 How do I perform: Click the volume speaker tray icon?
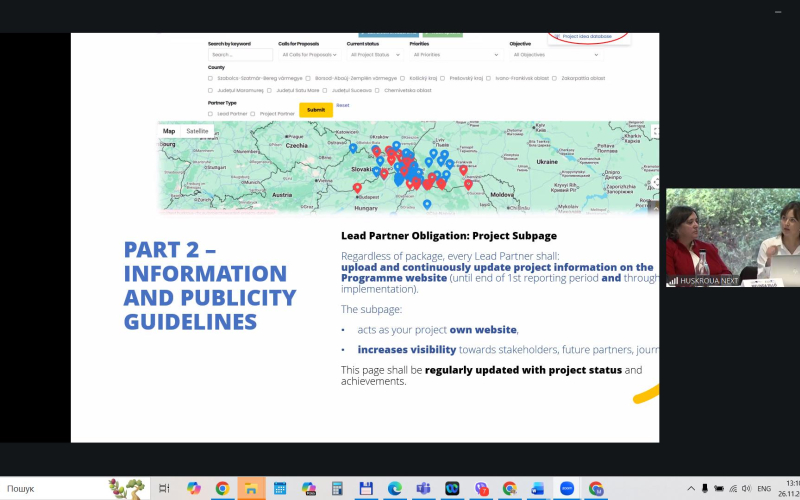746,488
